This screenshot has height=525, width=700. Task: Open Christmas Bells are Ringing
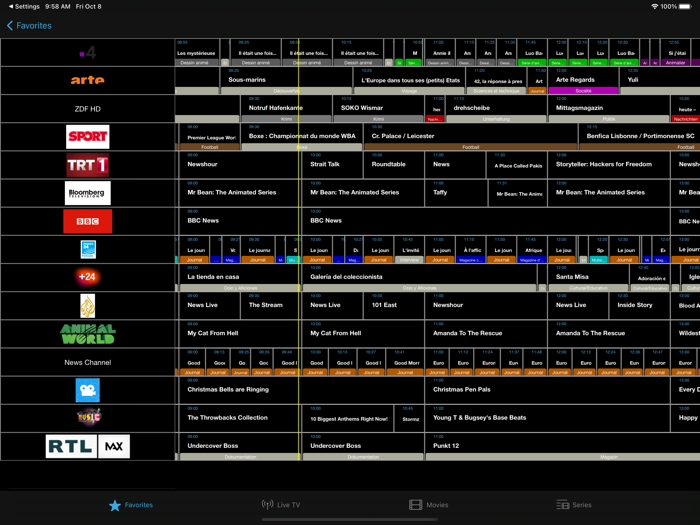click(301, 390)
